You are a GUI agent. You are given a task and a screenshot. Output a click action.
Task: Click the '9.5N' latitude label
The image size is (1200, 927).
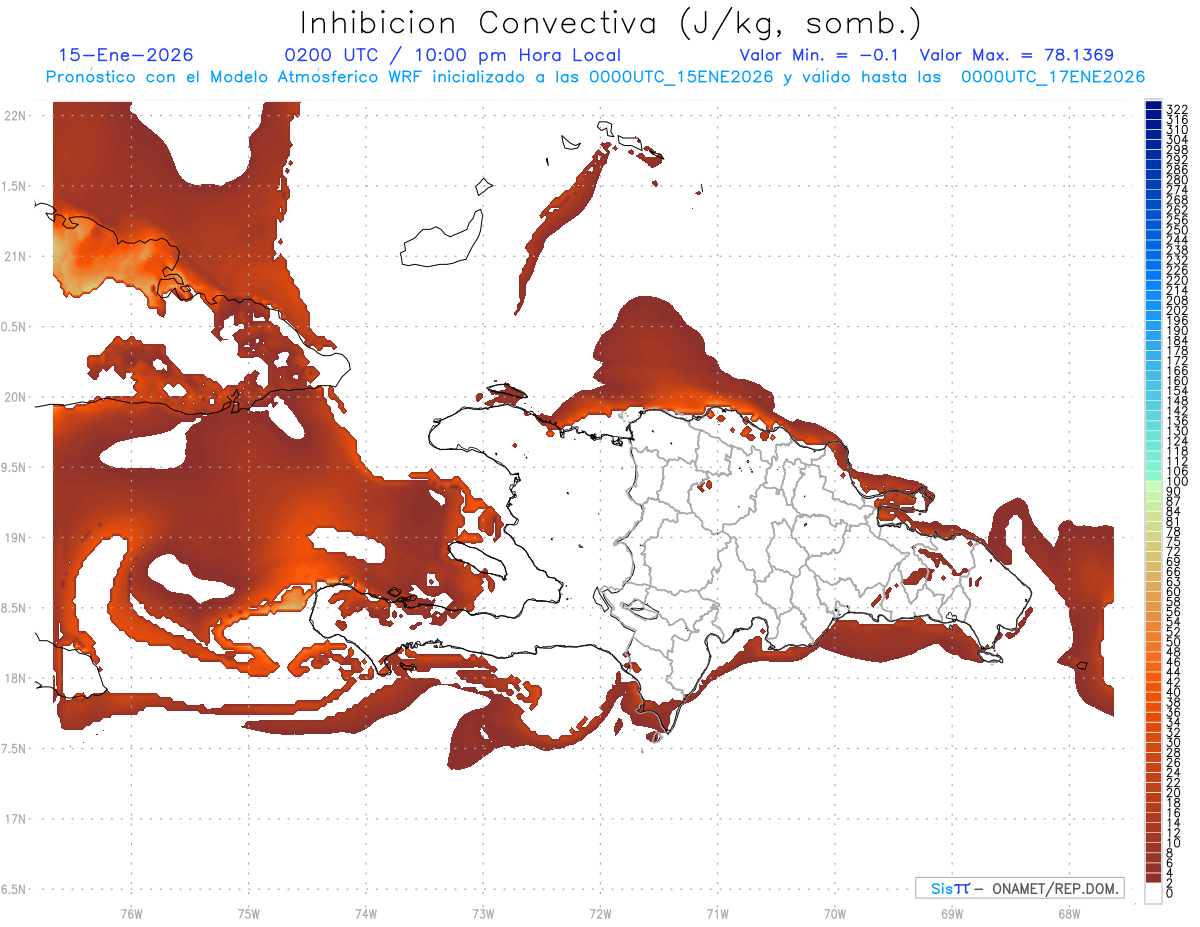click(14, 467)
